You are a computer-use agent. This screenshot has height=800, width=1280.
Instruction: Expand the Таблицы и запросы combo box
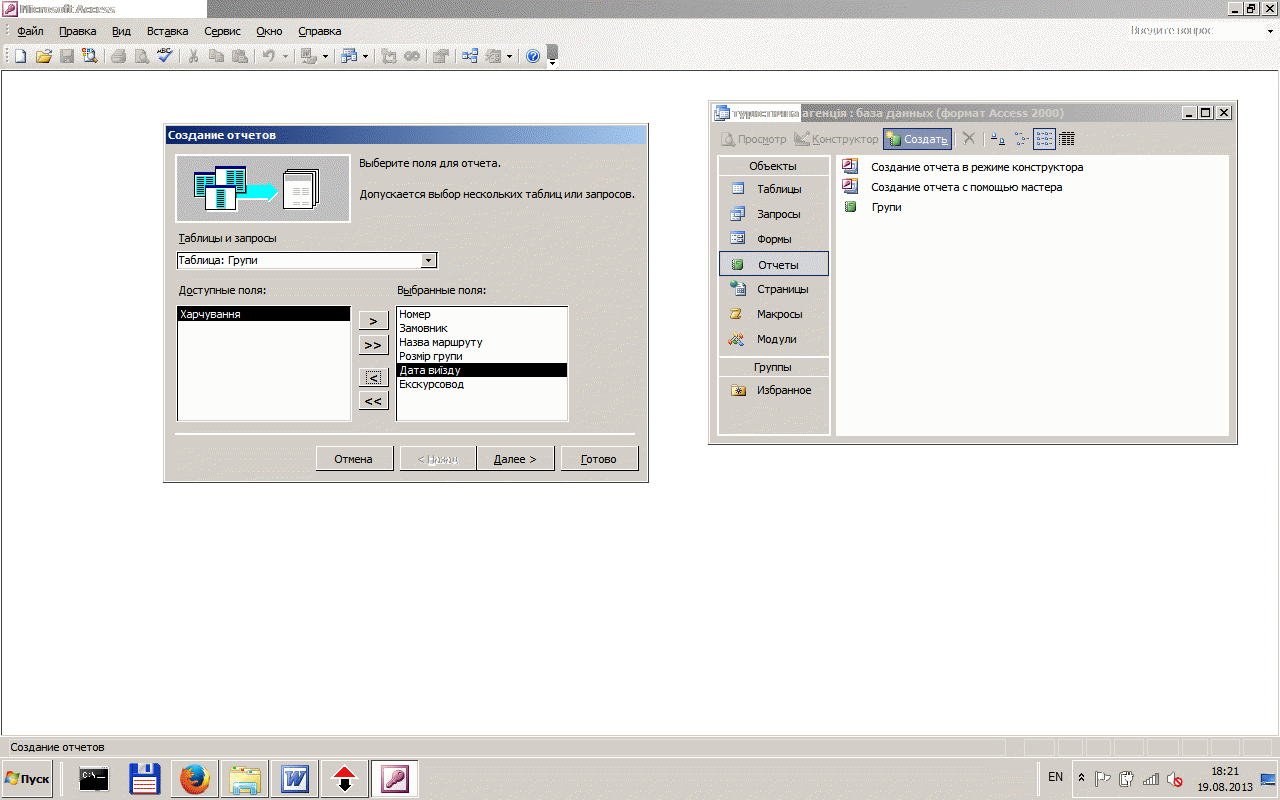(429, 260)
